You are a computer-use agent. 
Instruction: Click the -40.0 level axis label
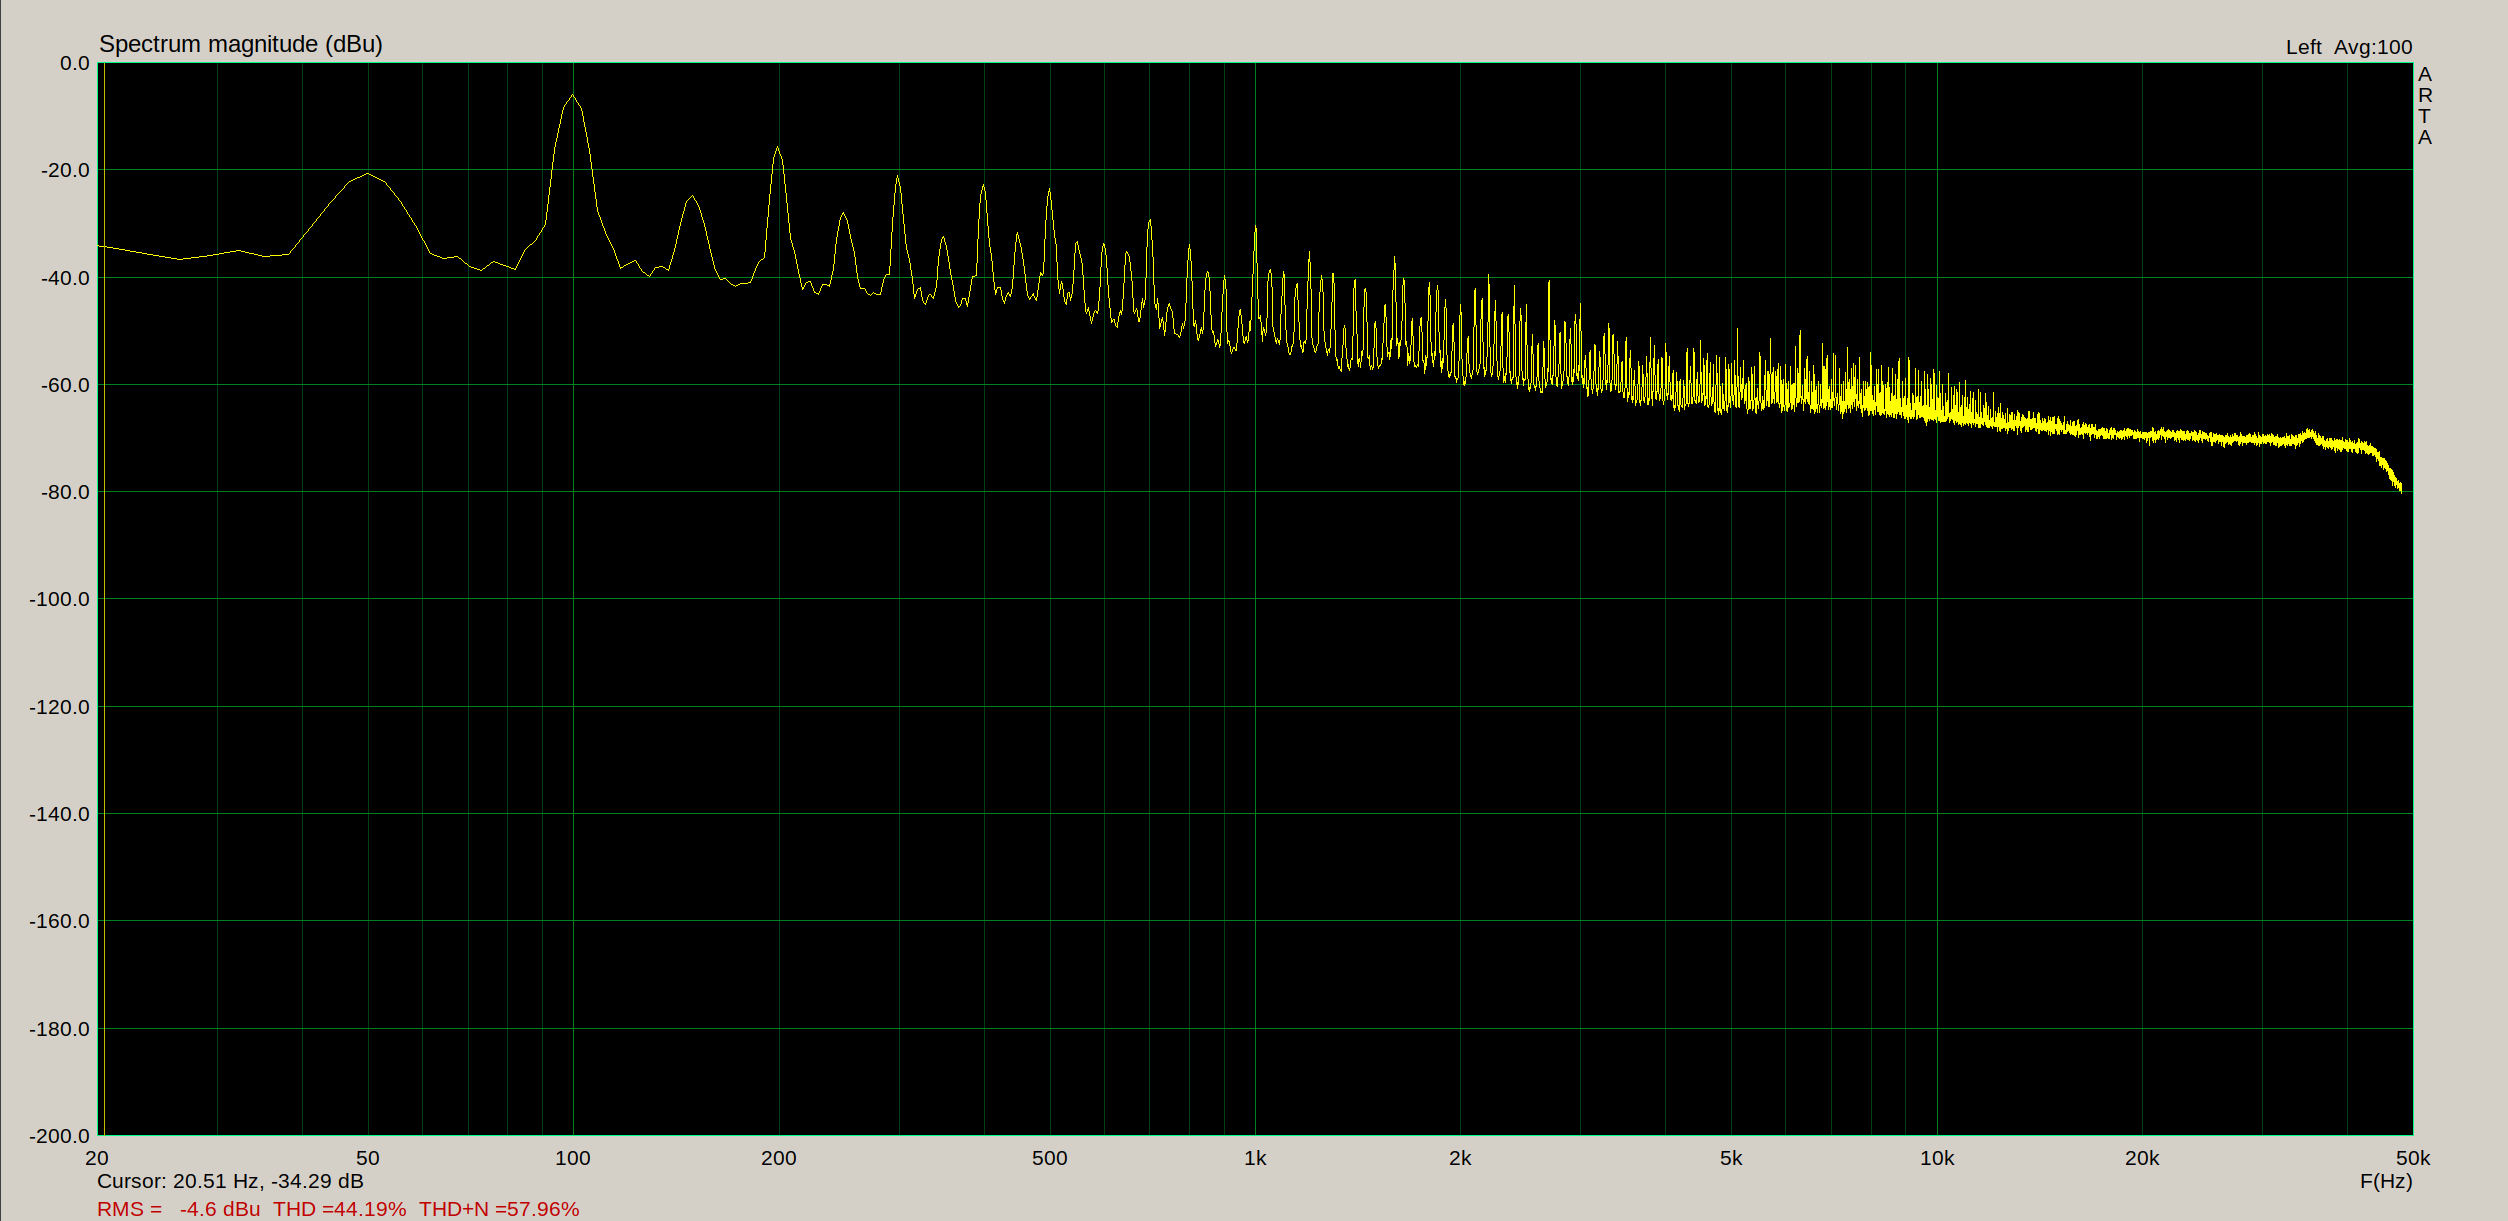click(x=65, y=278)
